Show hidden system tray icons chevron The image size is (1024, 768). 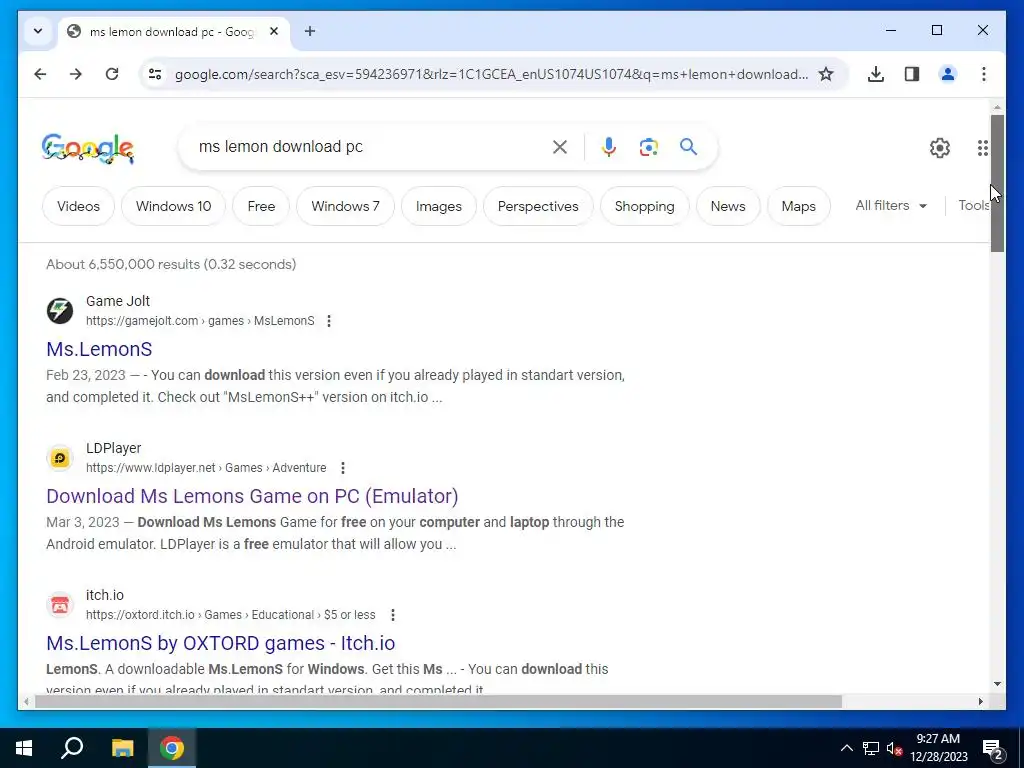click(x=846, y=748)
